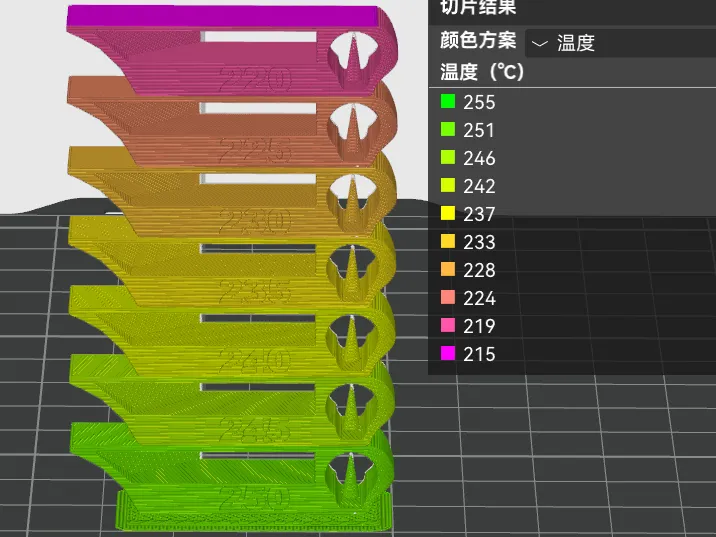Select the 246 temperature value text
The image size is (716, 537).
[479, 158]
